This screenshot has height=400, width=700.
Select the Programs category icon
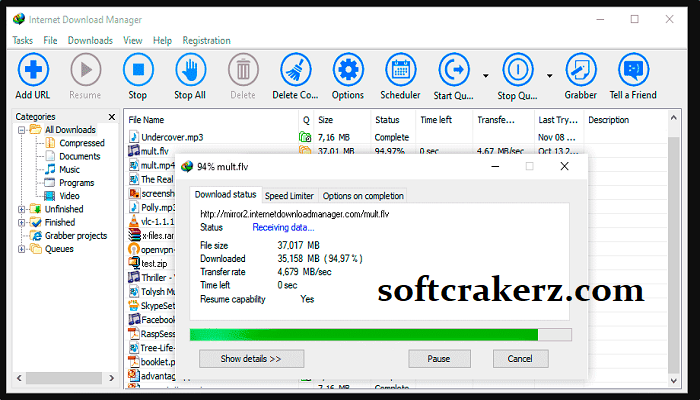(50, 183)
